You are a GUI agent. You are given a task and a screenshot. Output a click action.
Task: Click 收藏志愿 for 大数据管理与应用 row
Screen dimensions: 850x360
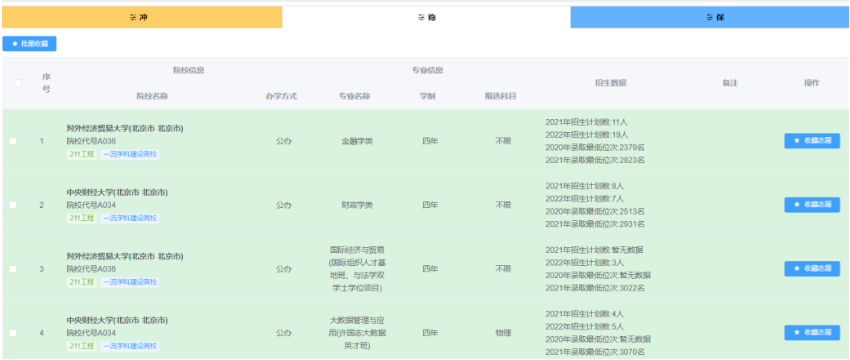click(812, 333)
